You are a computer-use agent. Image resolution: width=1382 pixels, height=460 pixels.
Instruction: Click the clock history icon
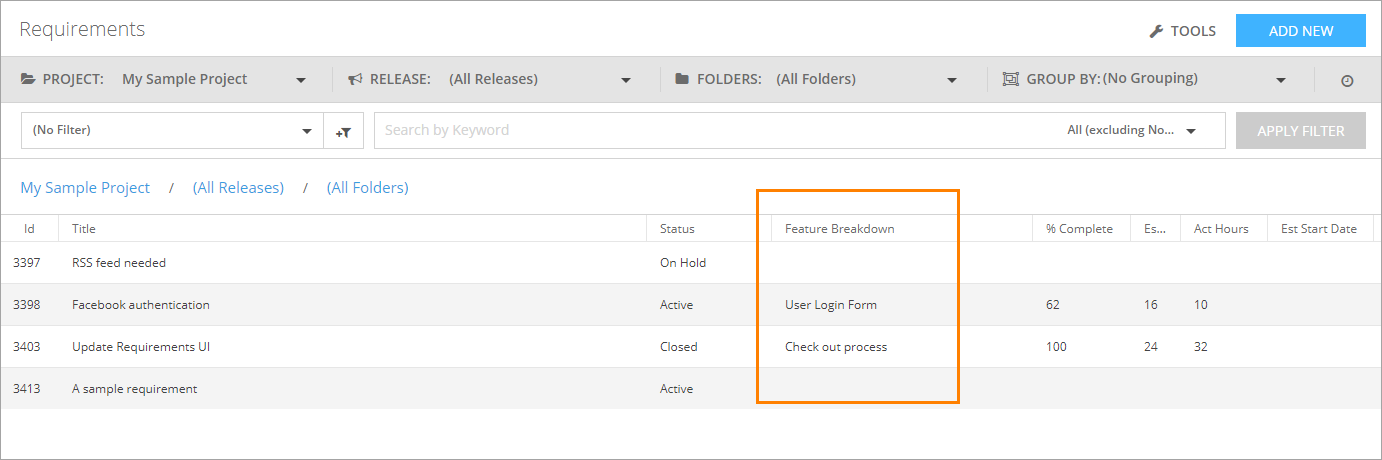(1347, 81)
